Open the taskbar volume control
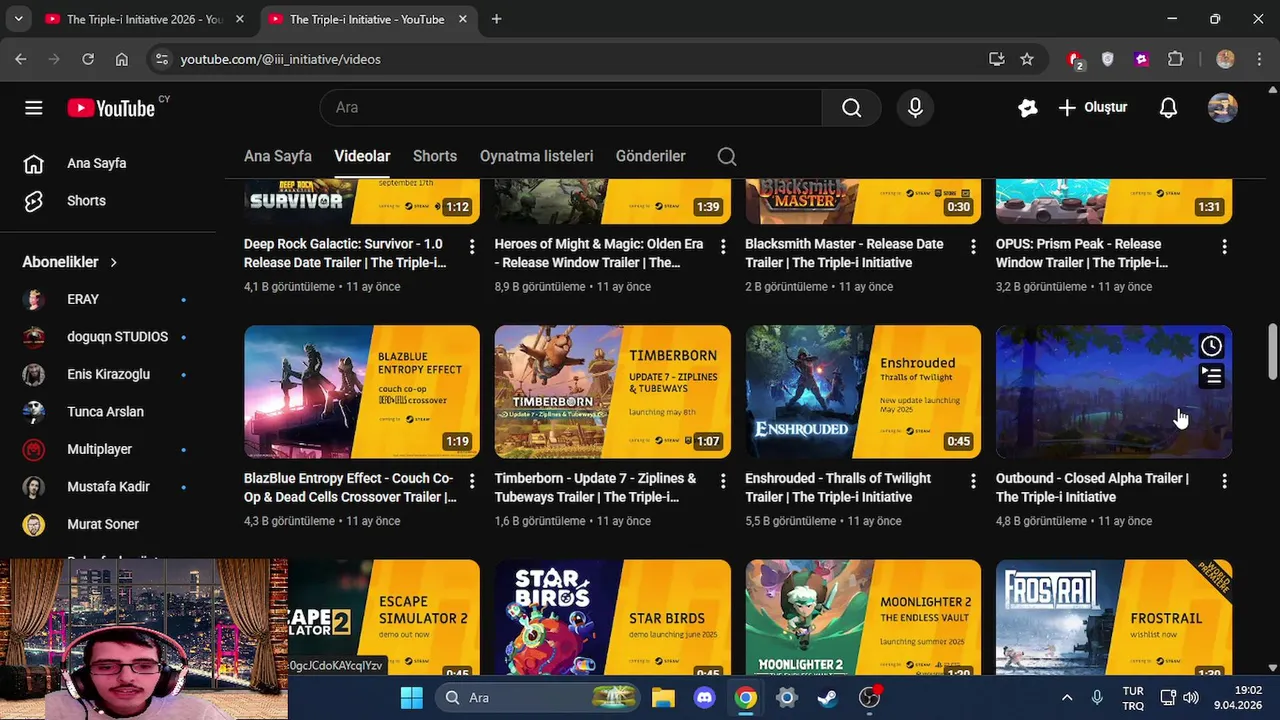 point(1191,697)
